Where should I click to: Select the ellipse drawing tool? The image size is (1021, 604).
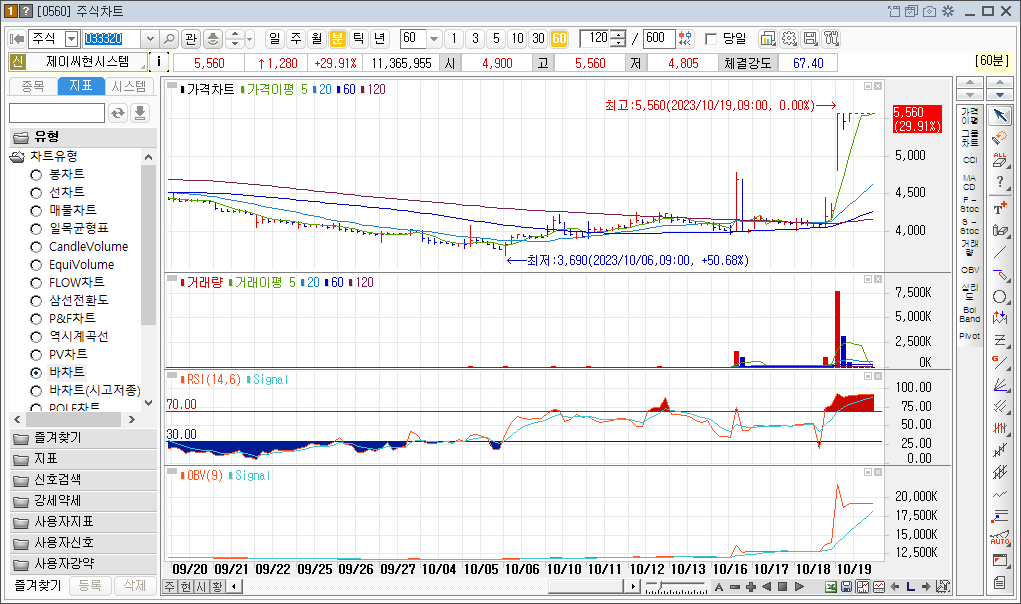coord(1000,297)
